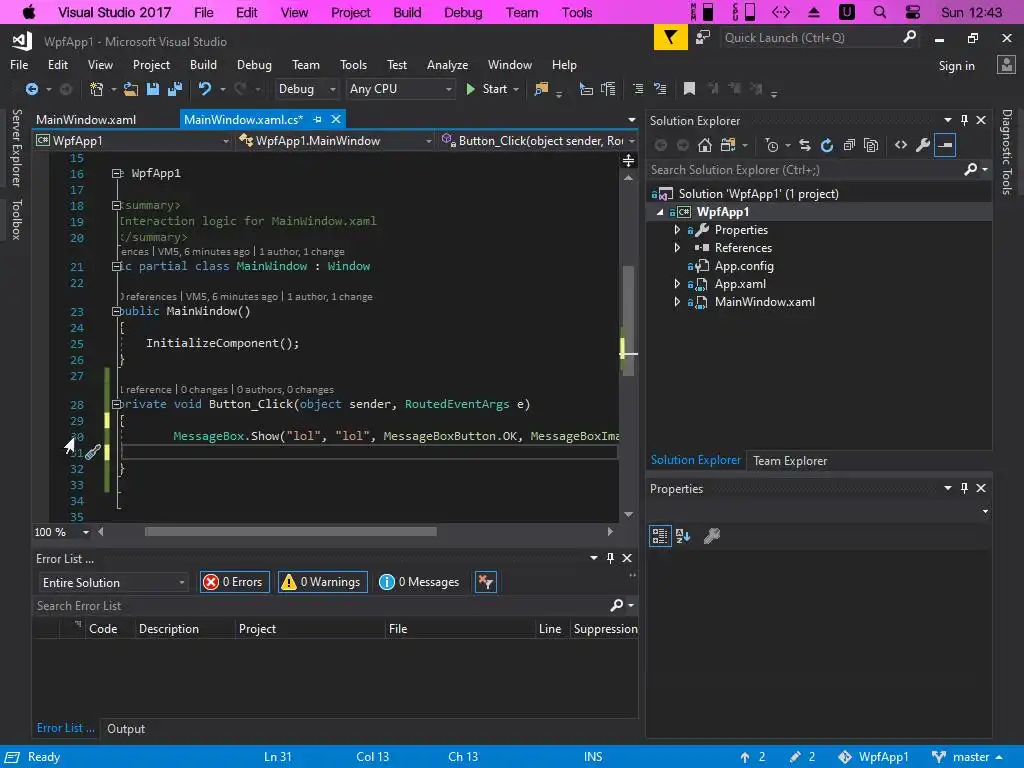
Task: Click the Sign in link
Action: [x=956, y=65]
